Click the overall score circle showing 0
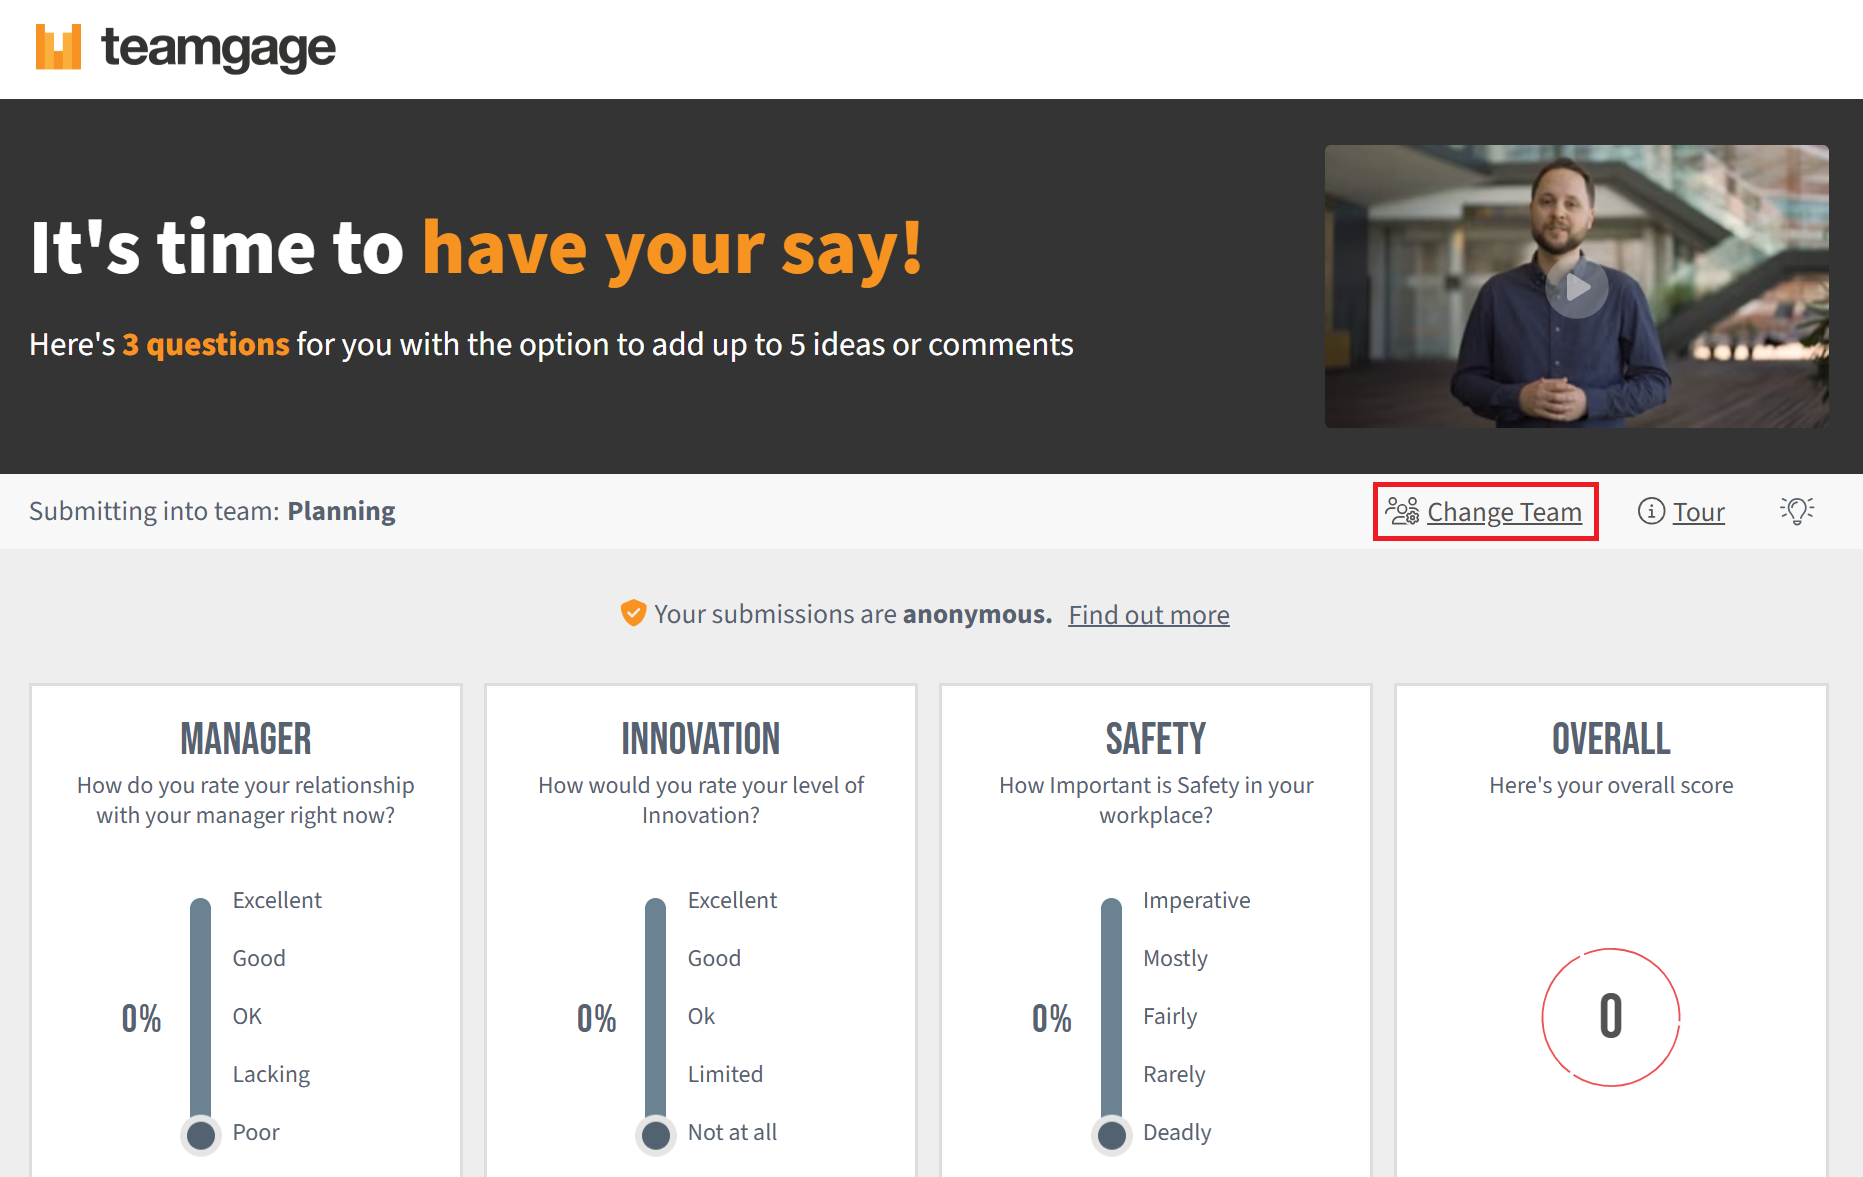The width and height of the screenshot is (1863, 1177). pos(1610,1017)
